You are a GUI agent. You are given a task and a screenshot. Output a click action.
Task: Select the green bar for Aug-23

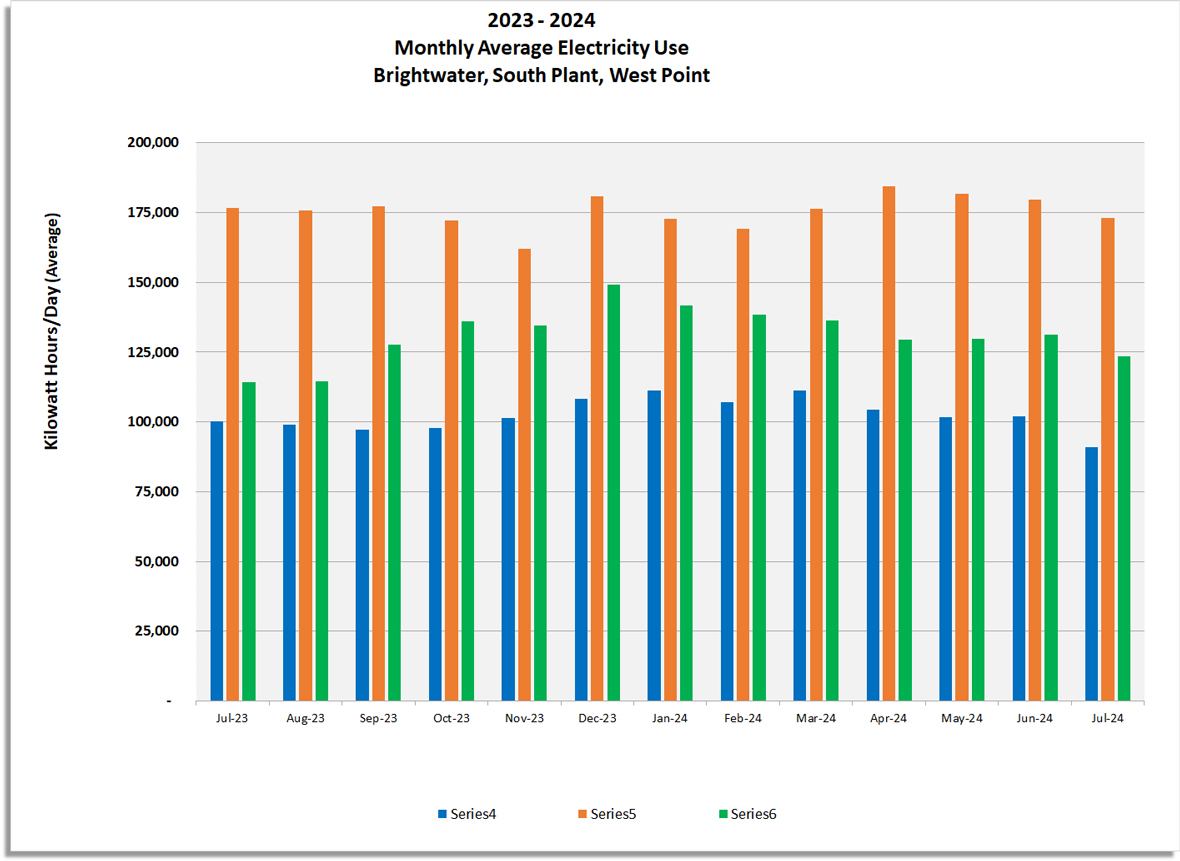click(x=321, y=541)
